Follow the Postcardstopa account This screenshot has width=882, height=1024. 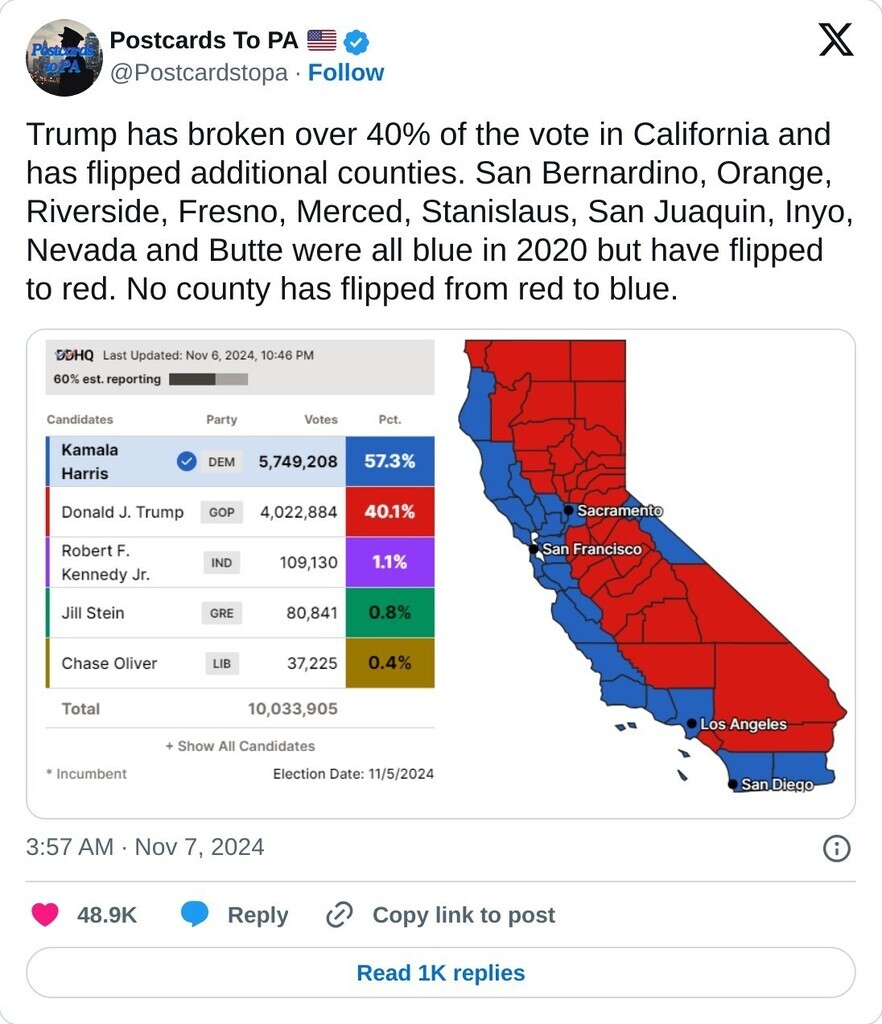pos(345,73)
